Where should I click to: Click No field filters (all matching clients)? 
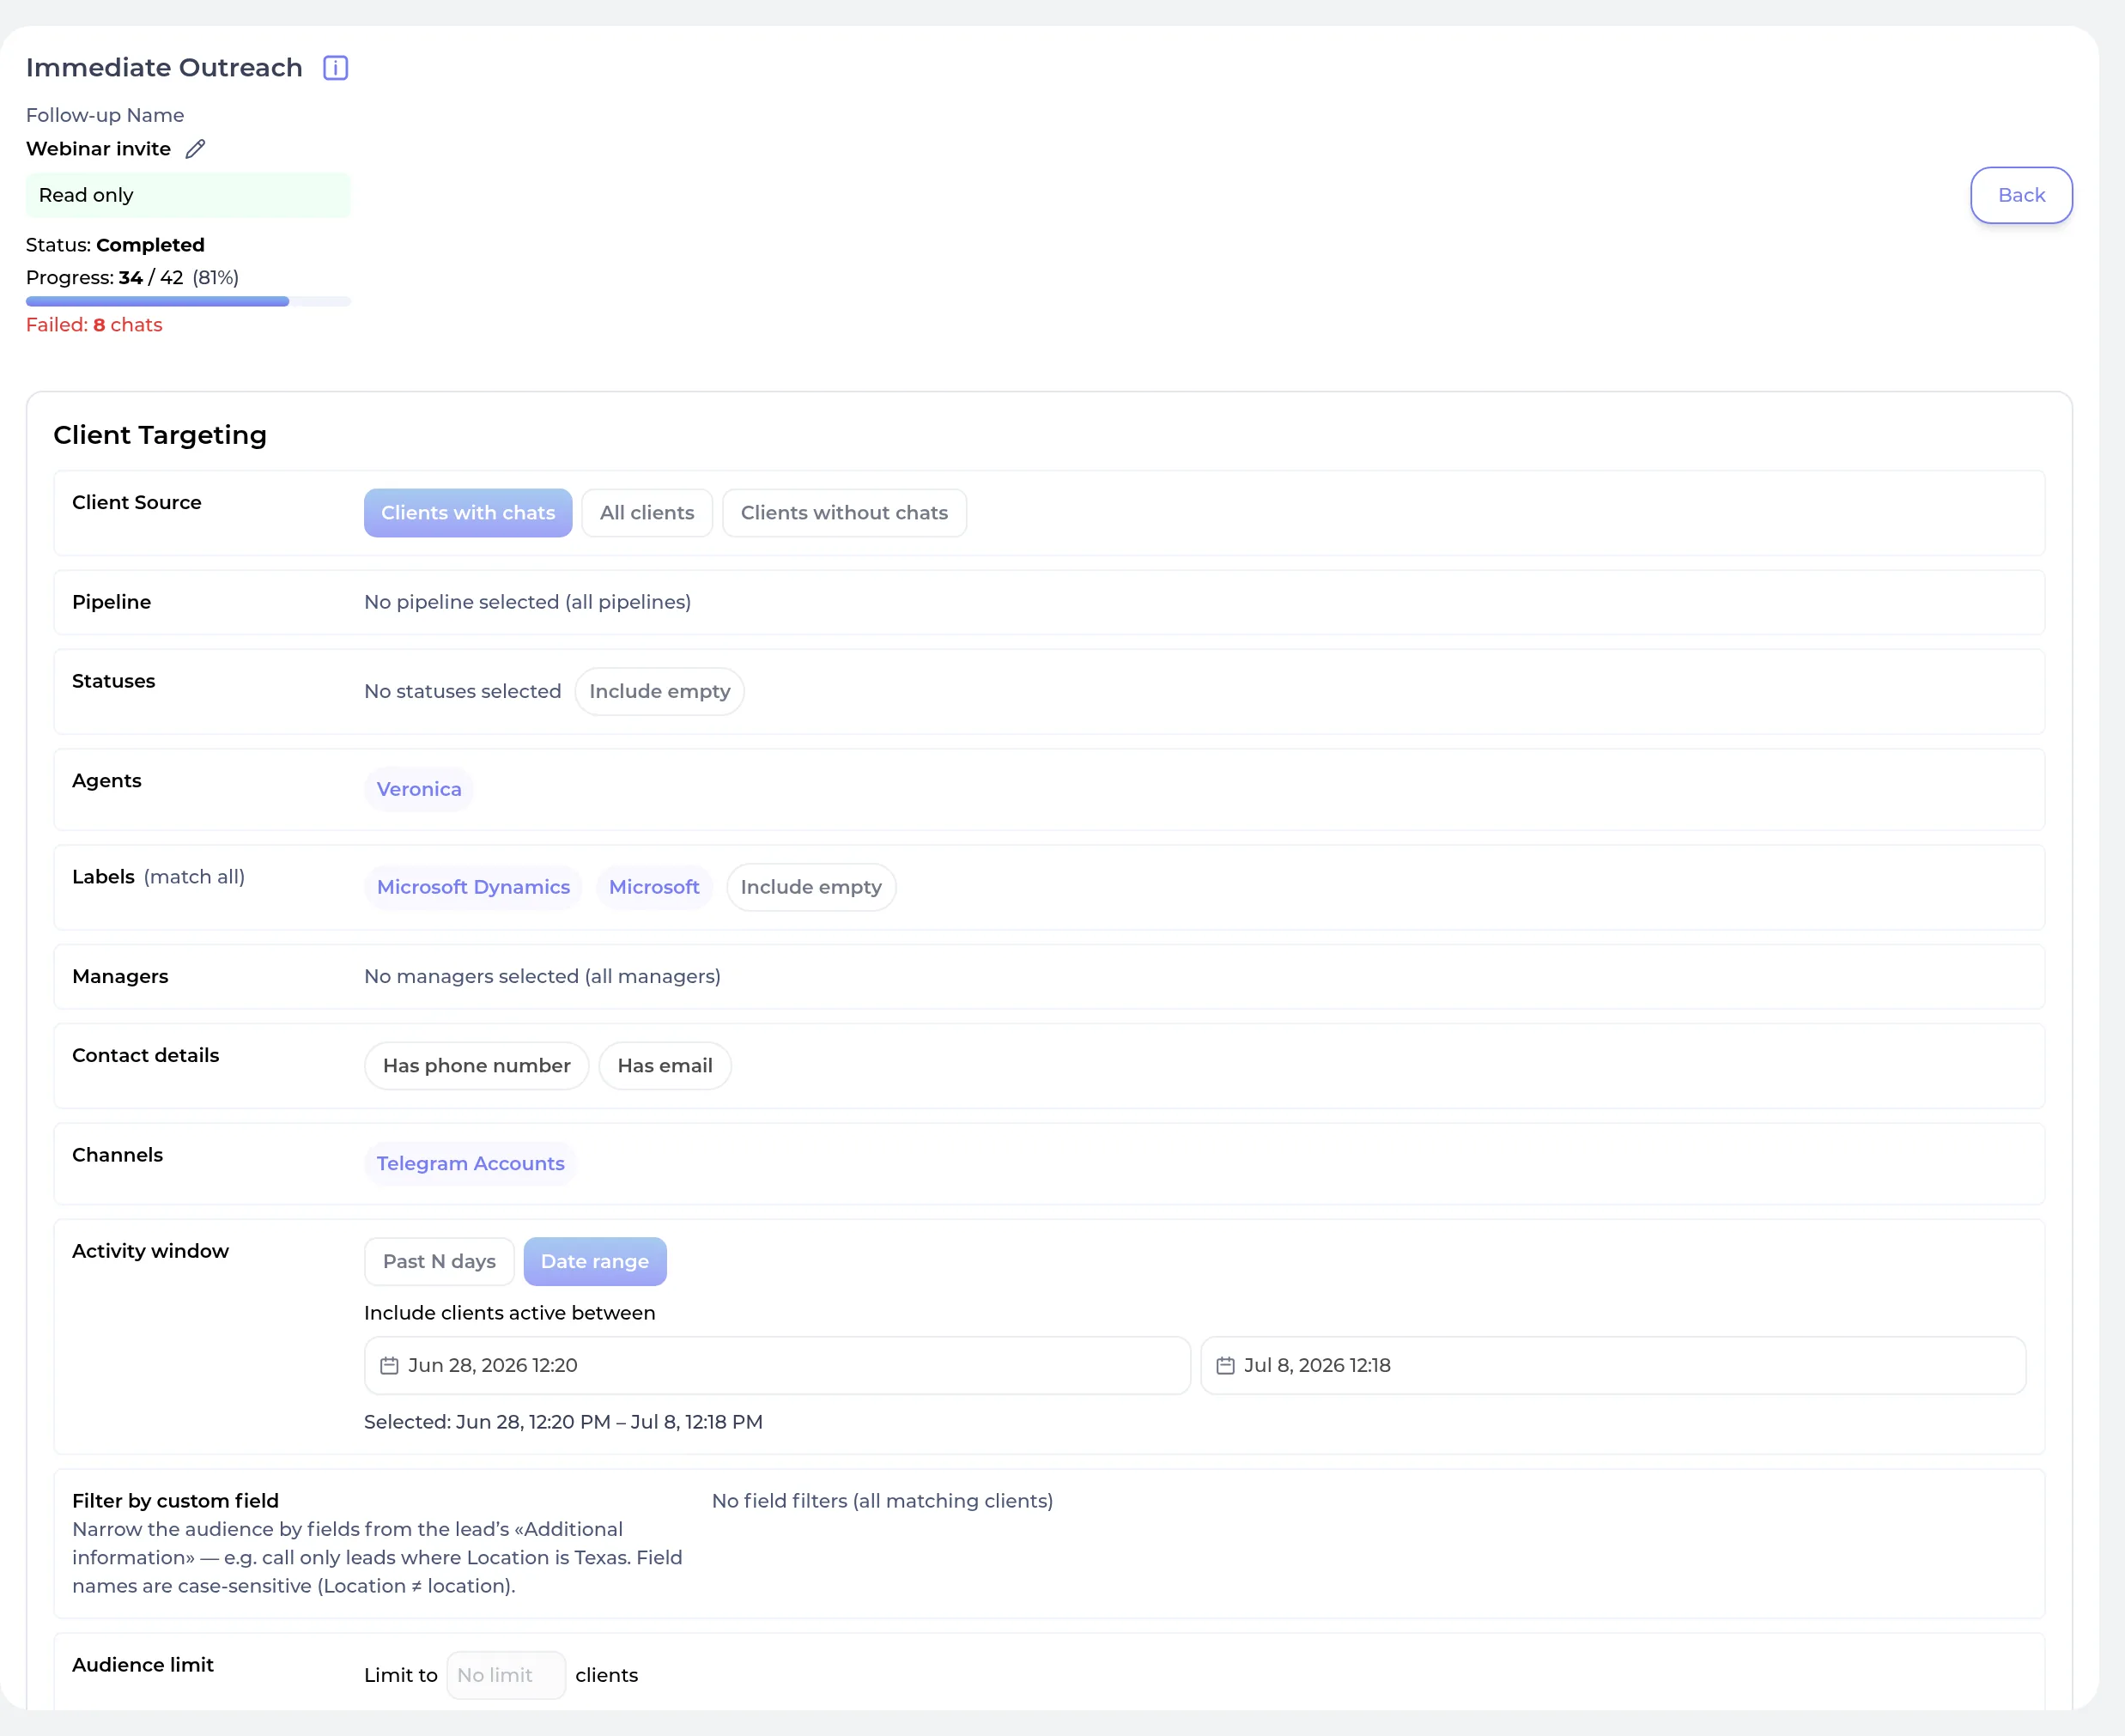(x=882, y=1502)
